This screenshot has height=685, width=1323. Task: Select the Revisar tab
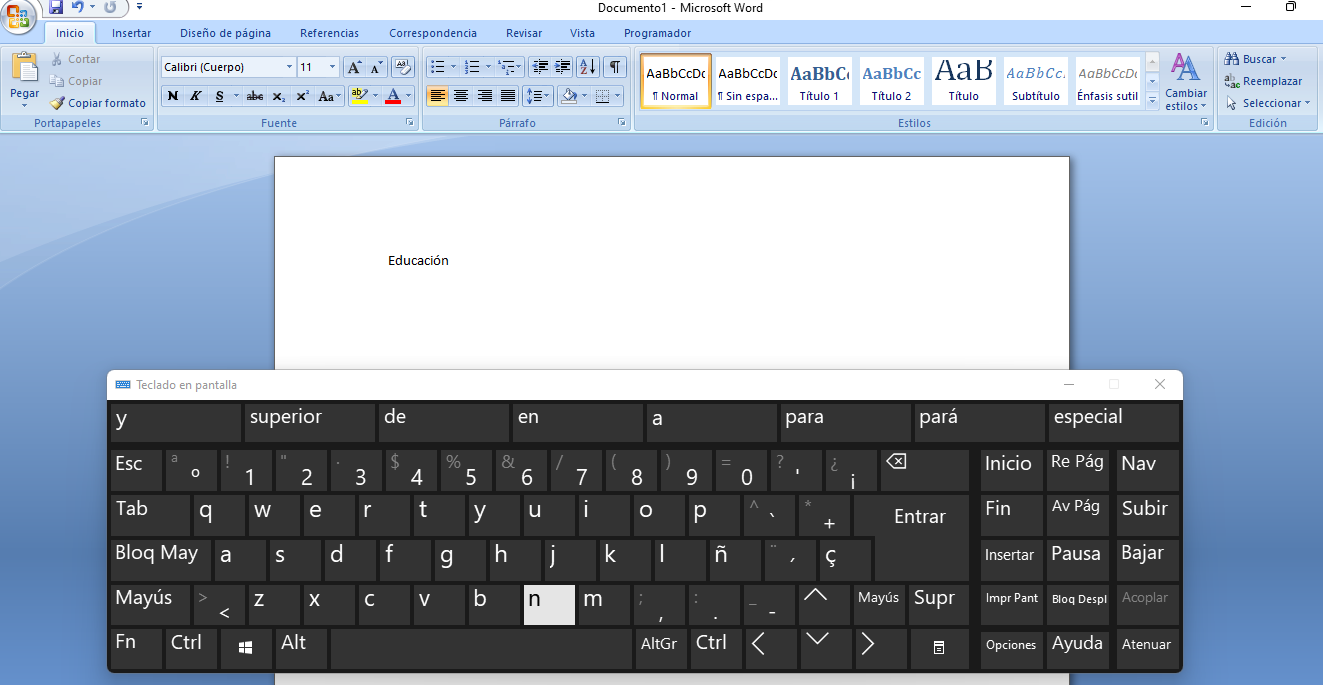(524, 33)
